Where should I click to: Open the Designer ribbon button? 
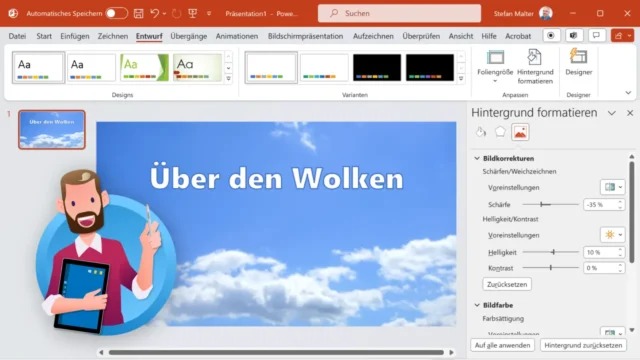(578, 62)
